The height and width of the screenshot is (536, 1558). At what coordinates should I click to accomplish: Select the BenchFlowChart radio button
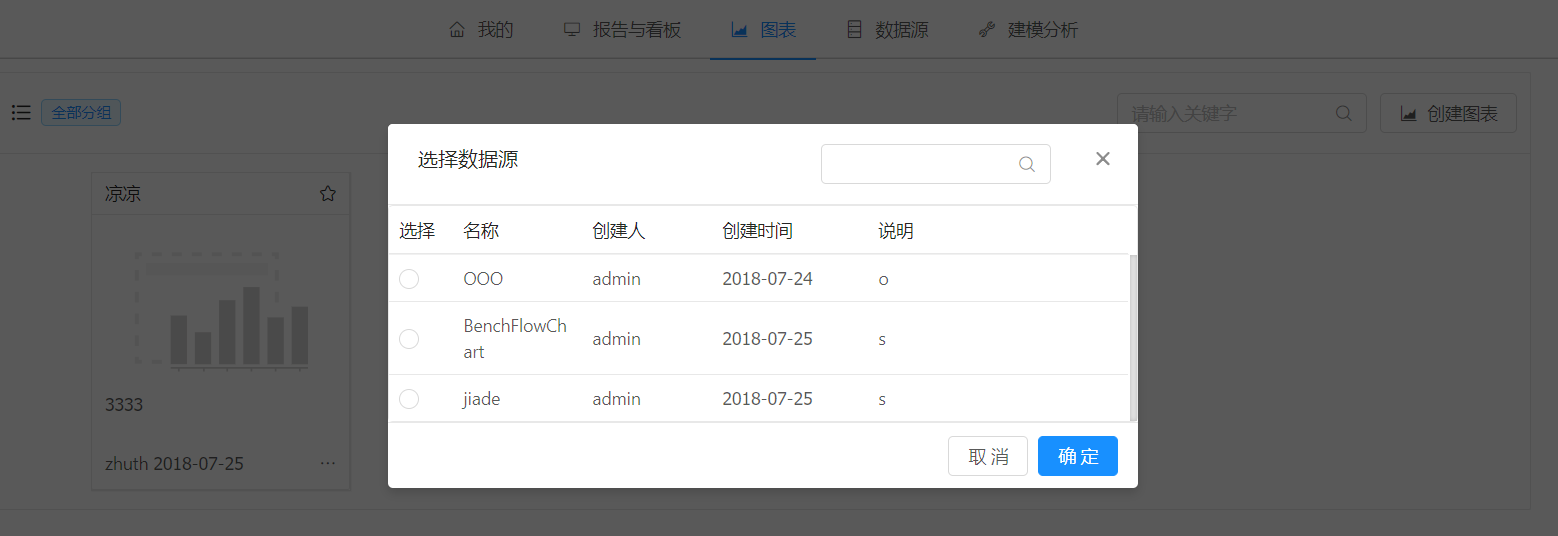pos(409,339)
